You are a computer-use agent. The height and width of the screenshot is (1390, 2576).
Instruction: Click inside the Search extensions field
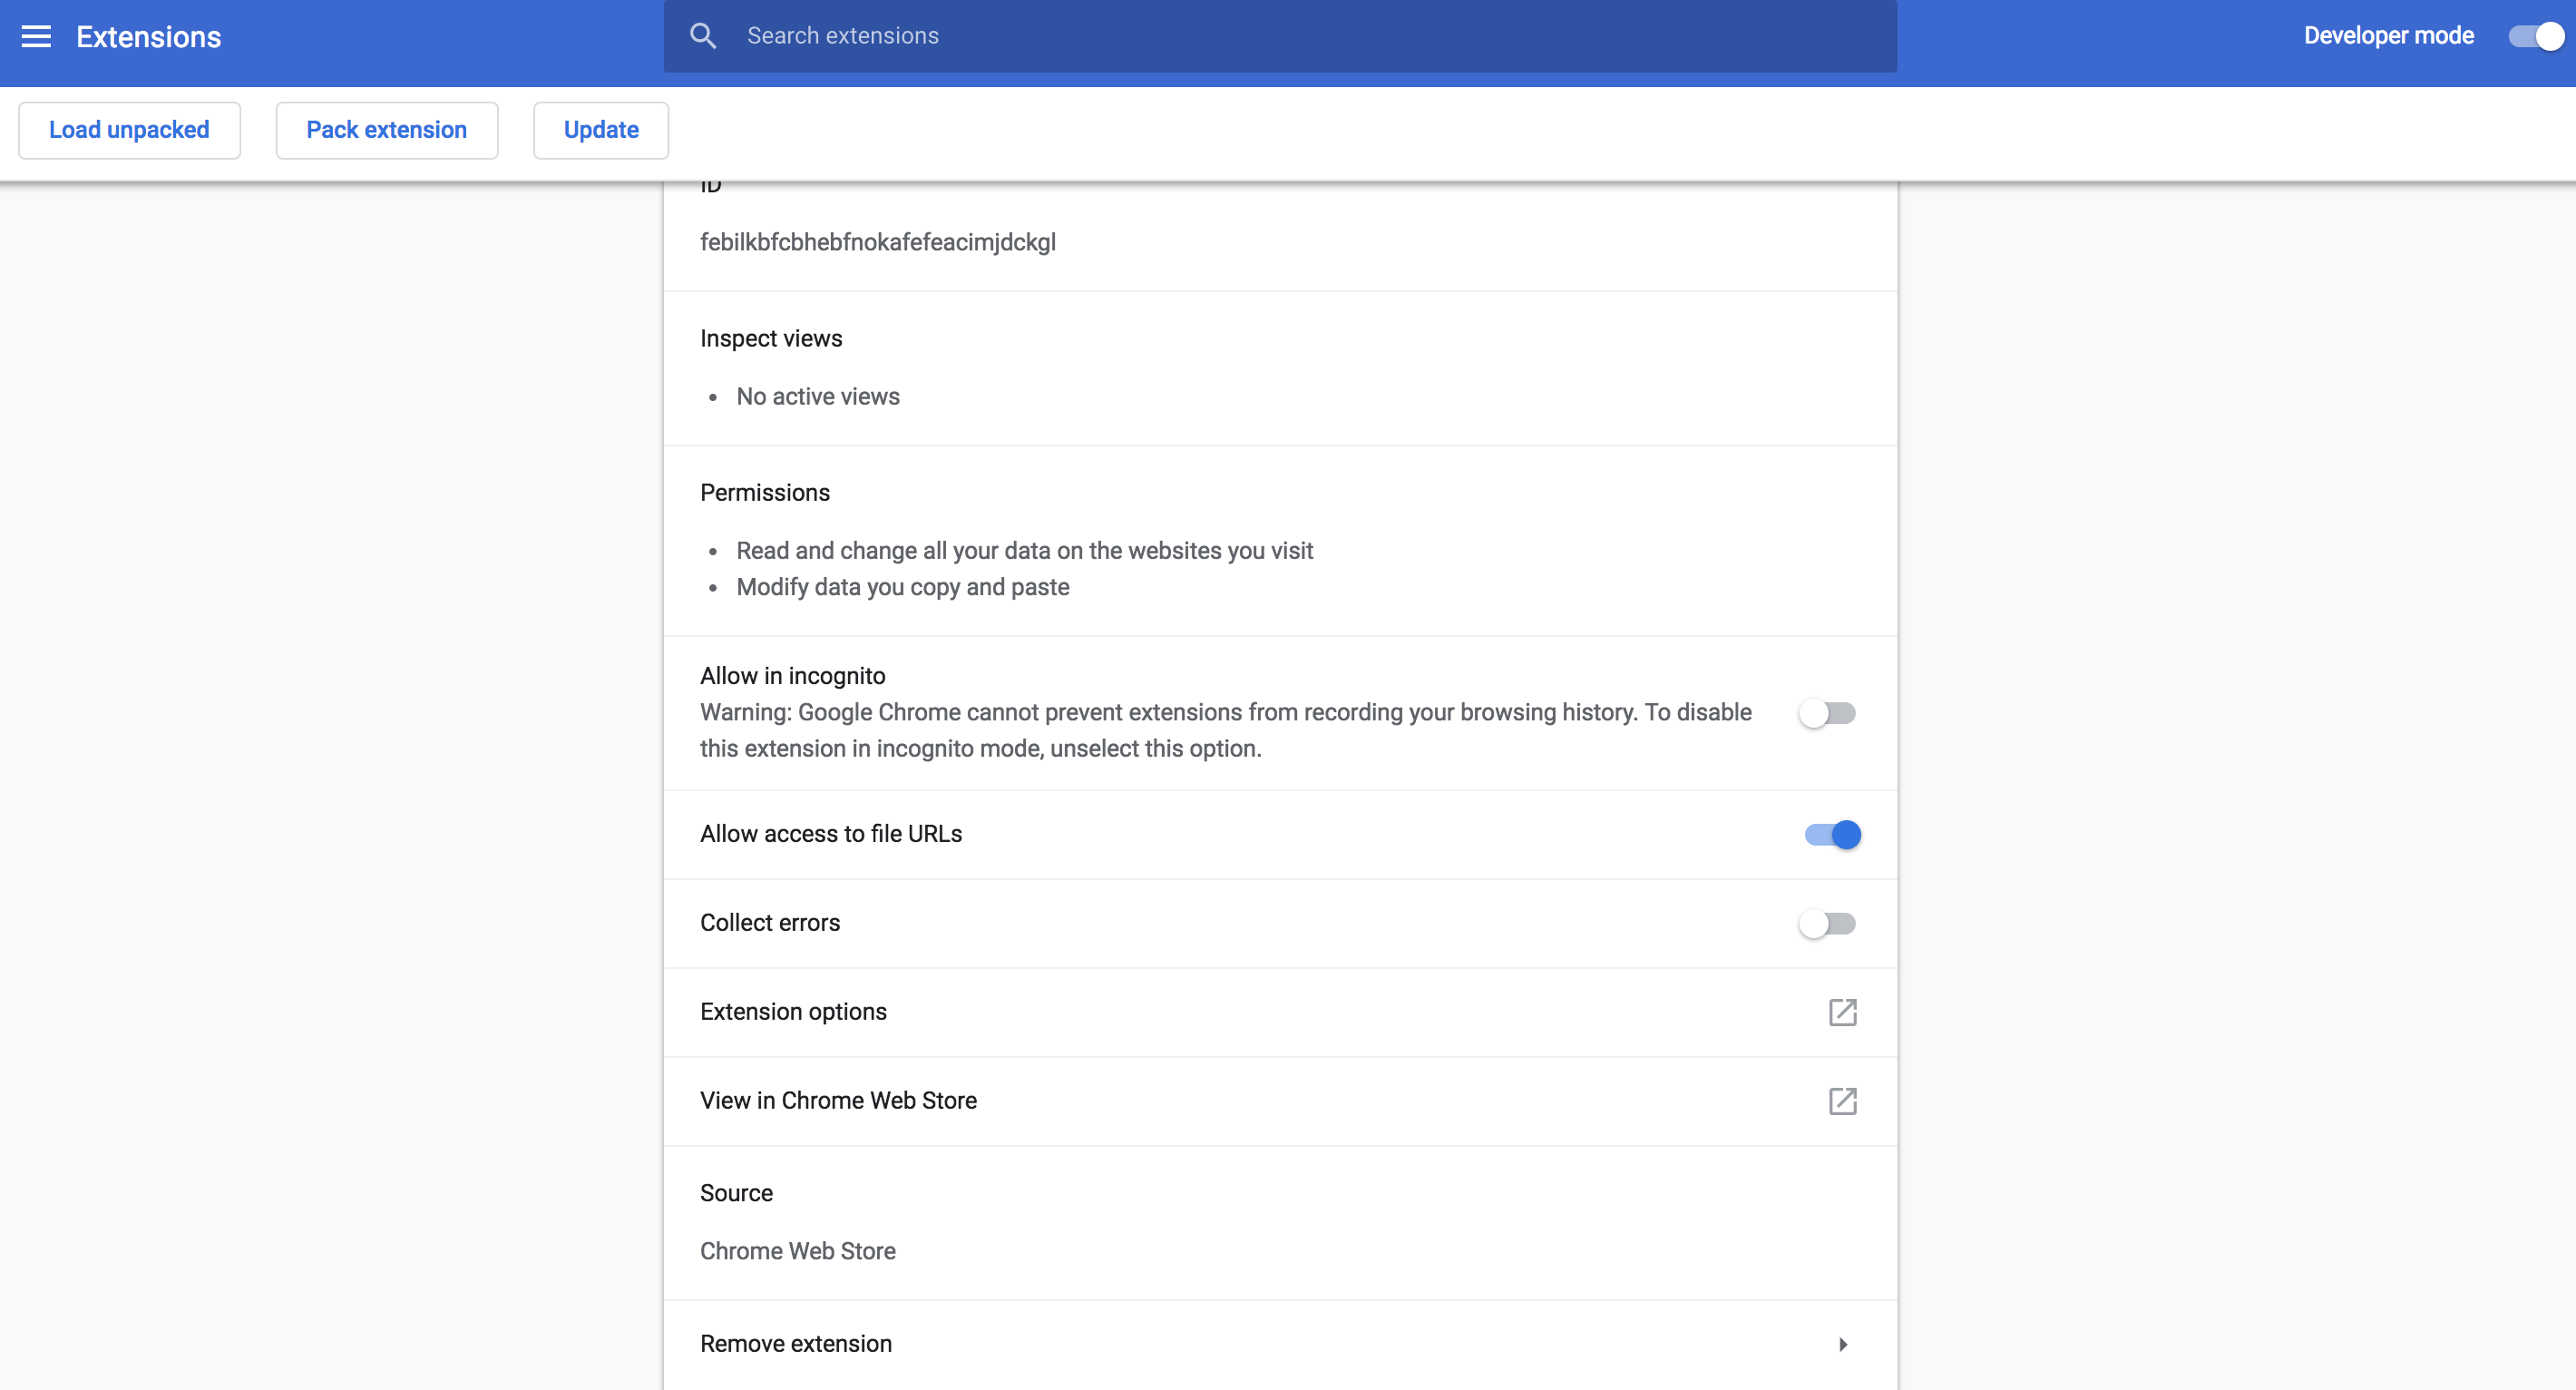1100,35
